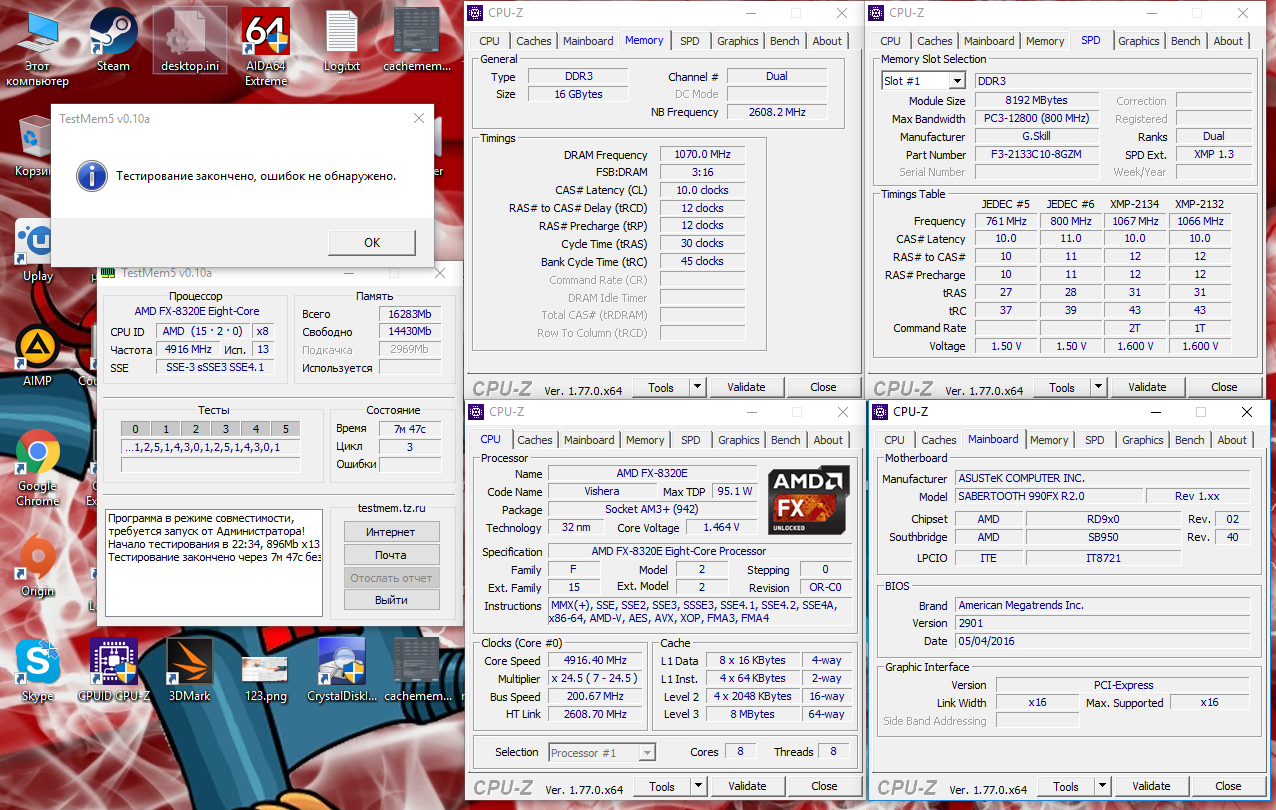Open Graphics tab in motherboard CPU-Z window
The height and width of the screenshot is (810, 1276).
pos(1143,440)
